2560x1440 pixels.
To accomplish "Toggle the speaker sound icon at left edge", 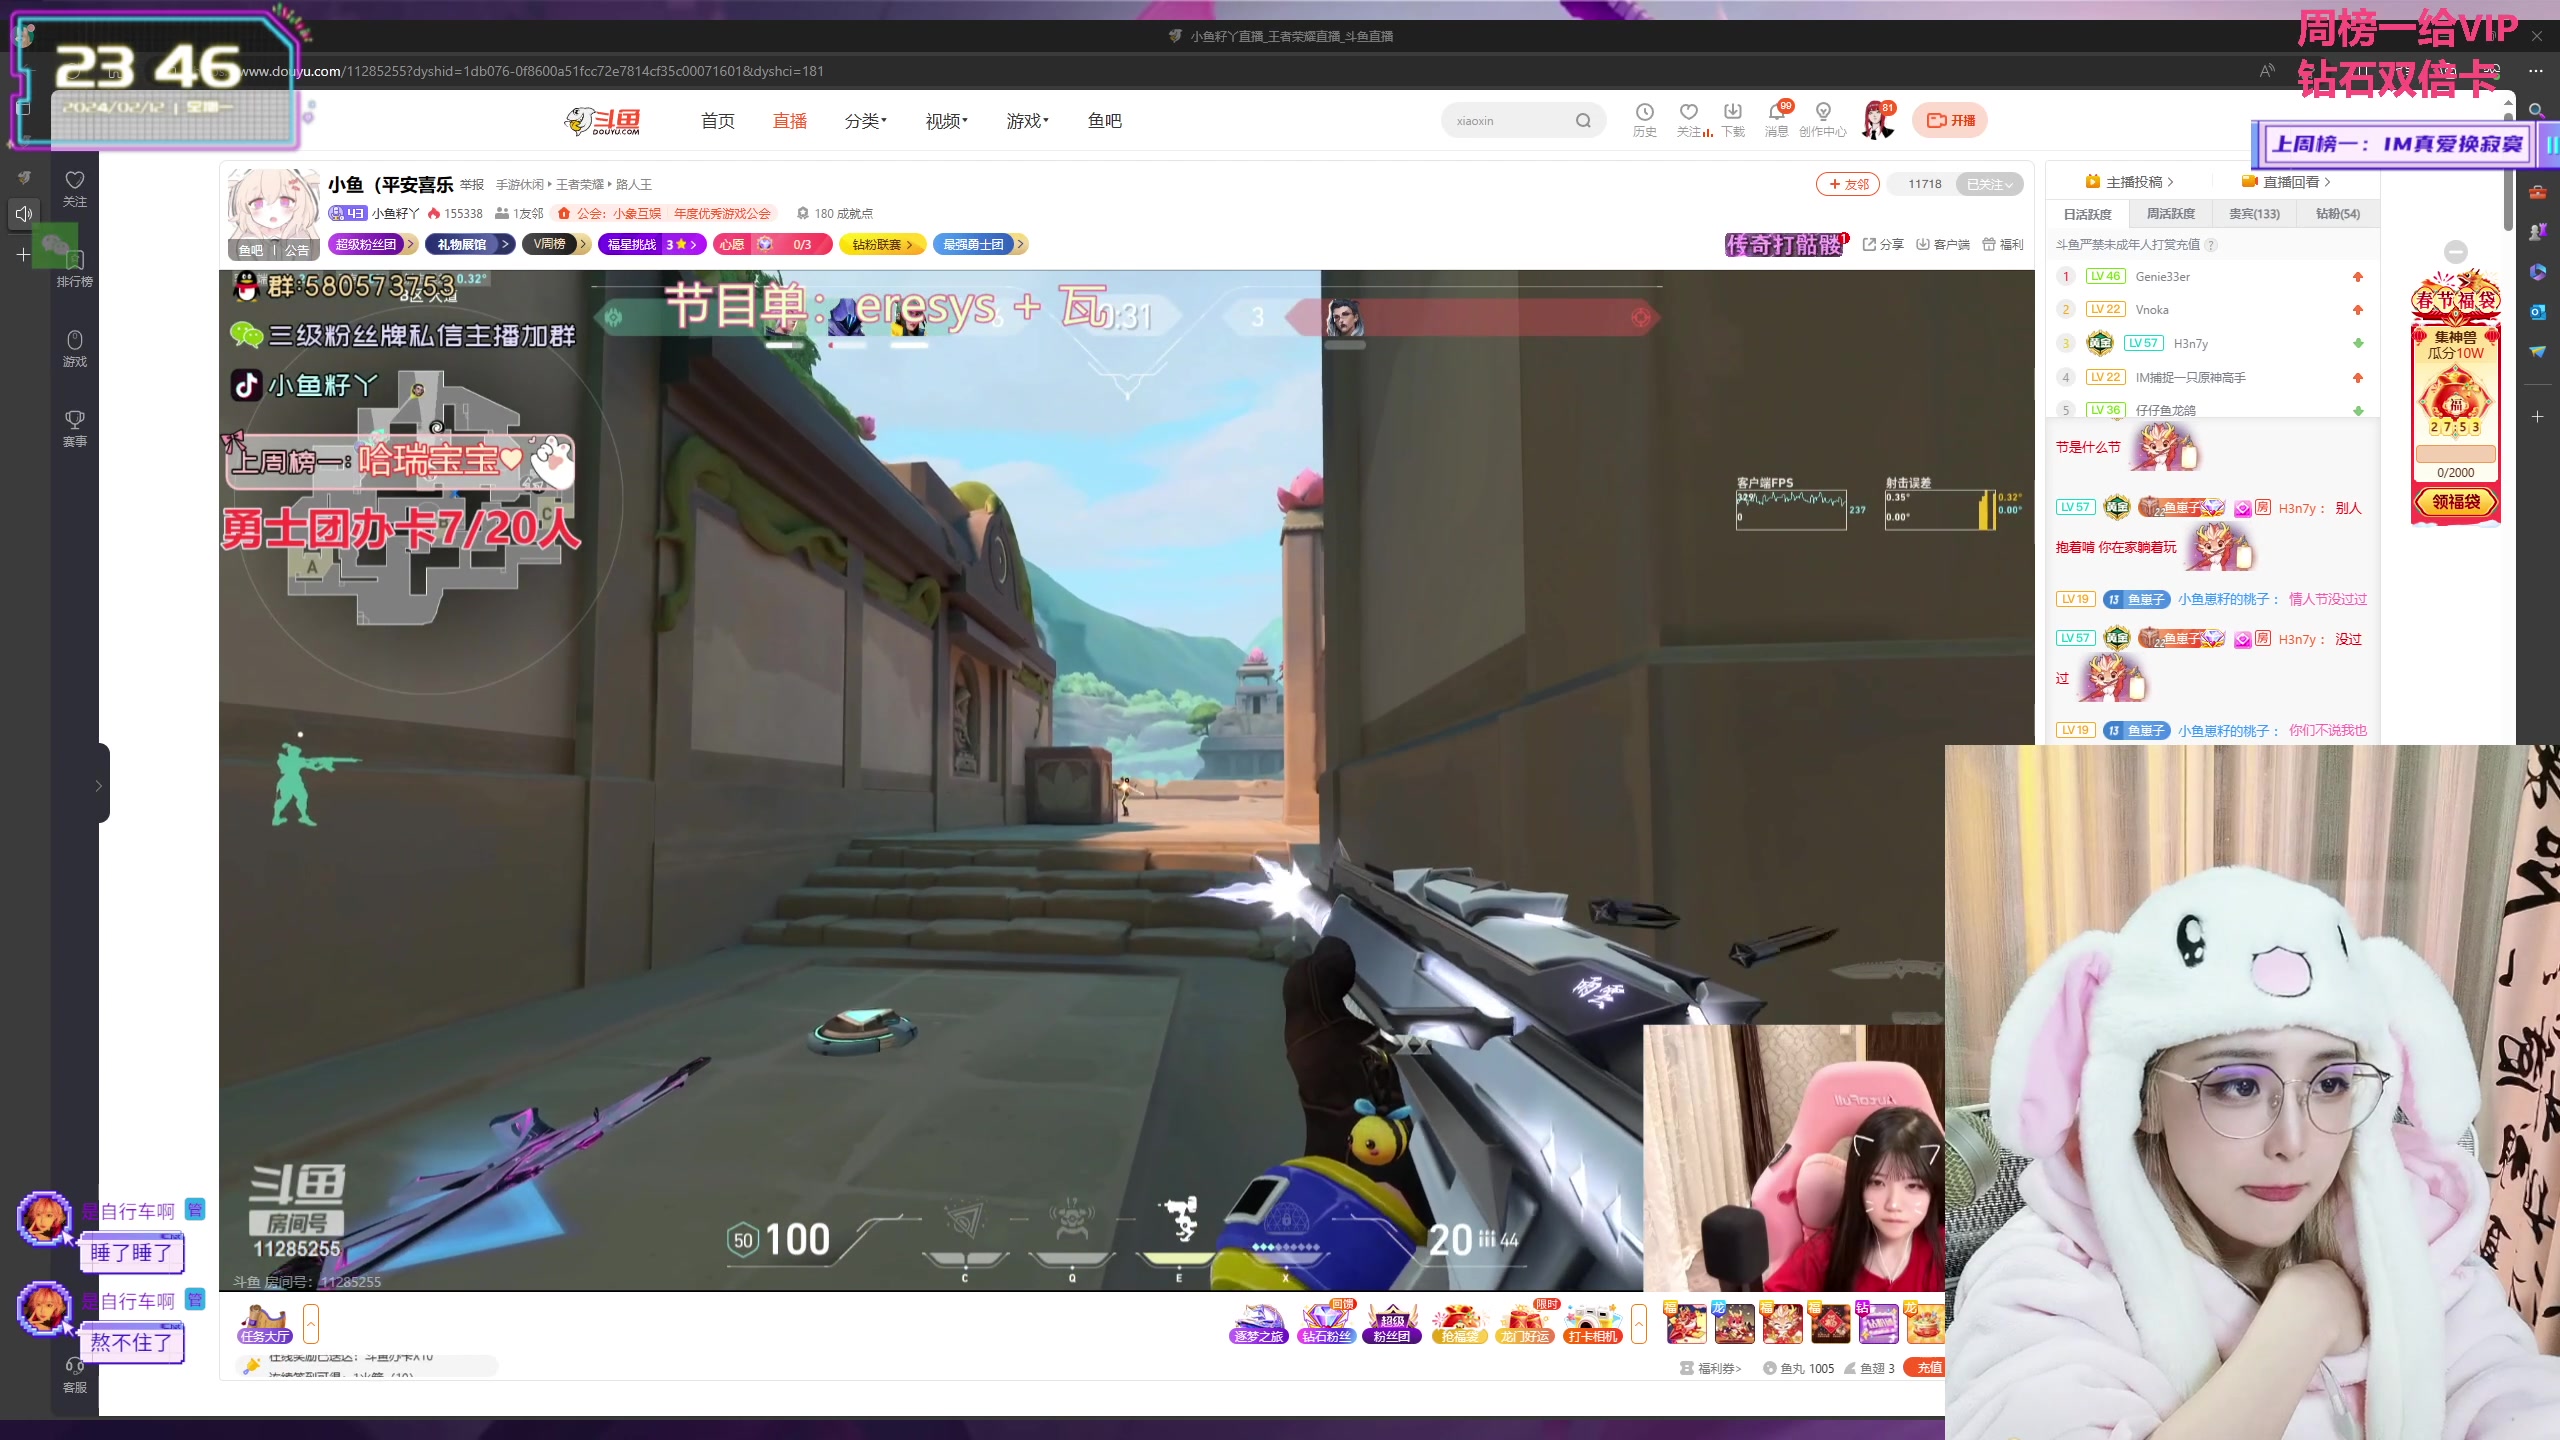I will (24, 213).
